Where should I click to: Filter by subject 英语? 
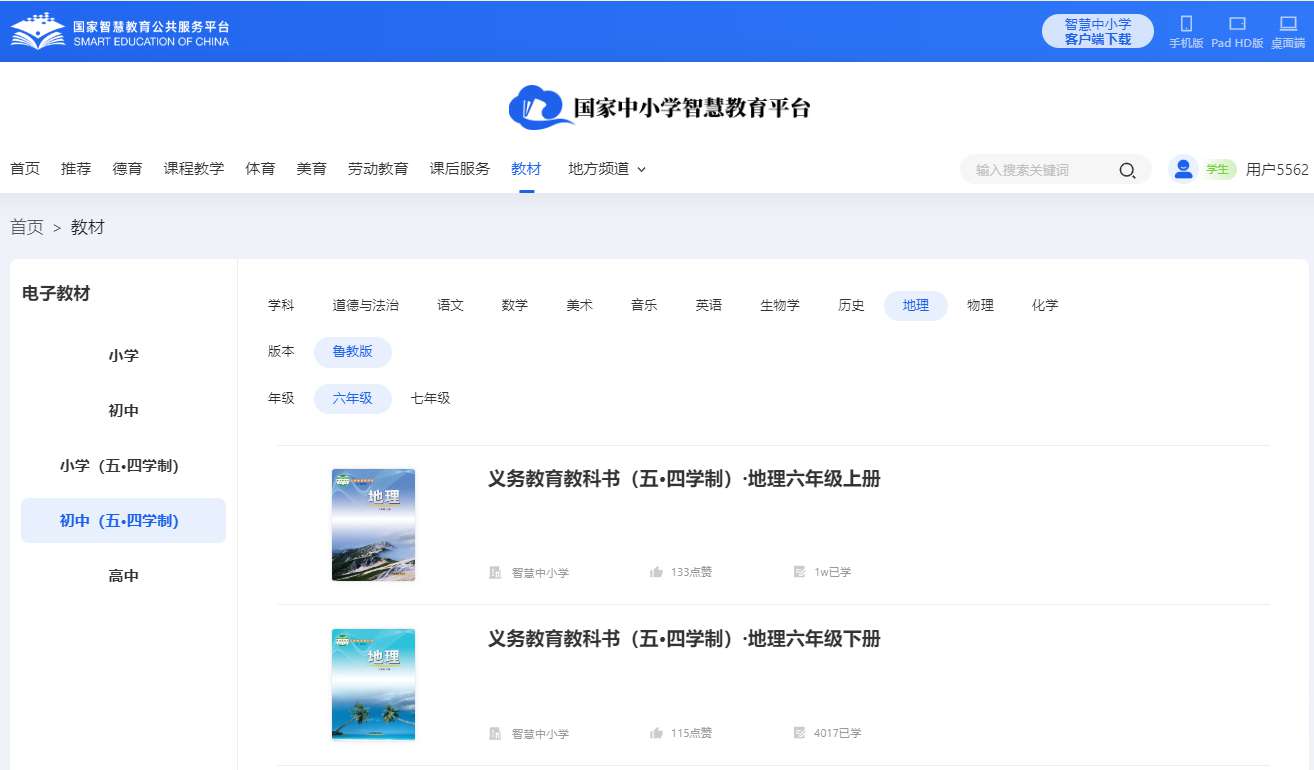click(x=709, y=305)
